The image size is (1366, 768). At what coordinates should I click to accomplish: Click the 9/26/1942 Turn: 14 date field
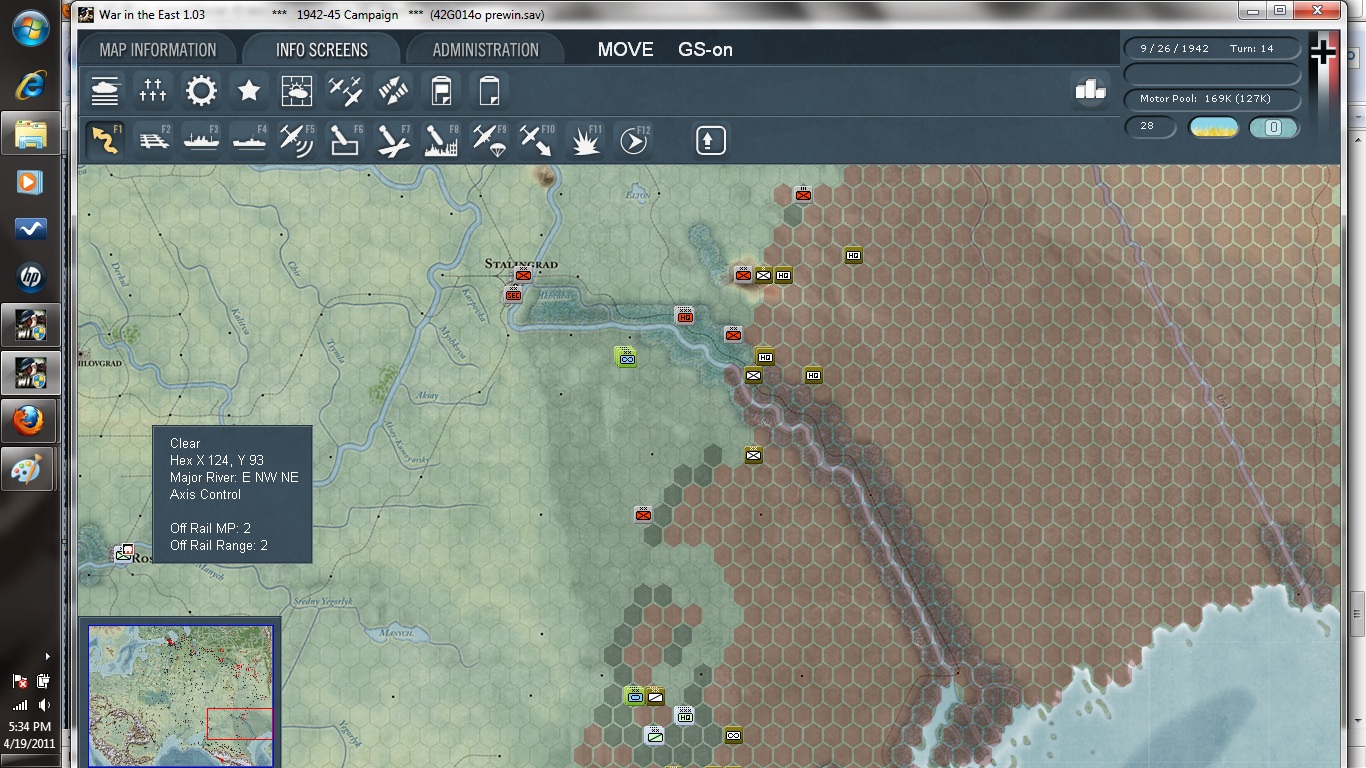[x=1212, y=48]
